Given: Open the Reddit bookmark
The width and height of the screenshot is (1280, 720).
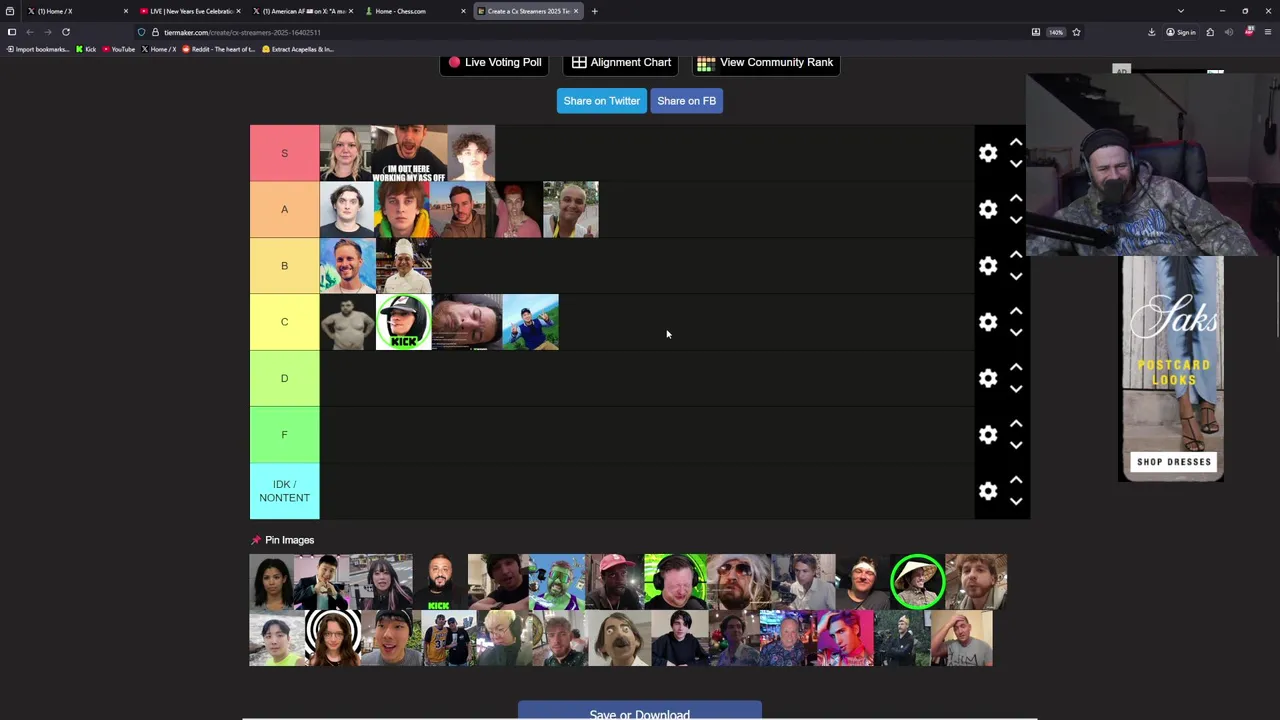Looking at the screenshot, I should point(219,49).
